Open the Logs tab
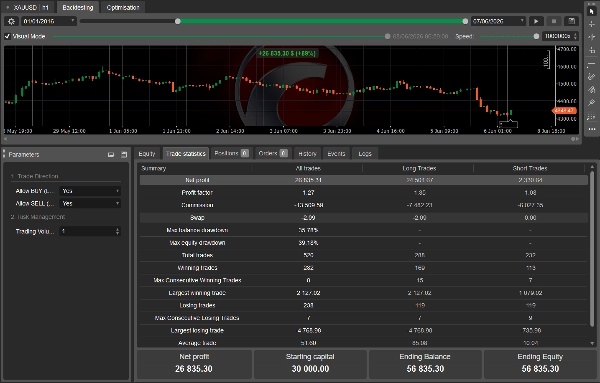Screen dimensions: 600x383 point(365,153)
